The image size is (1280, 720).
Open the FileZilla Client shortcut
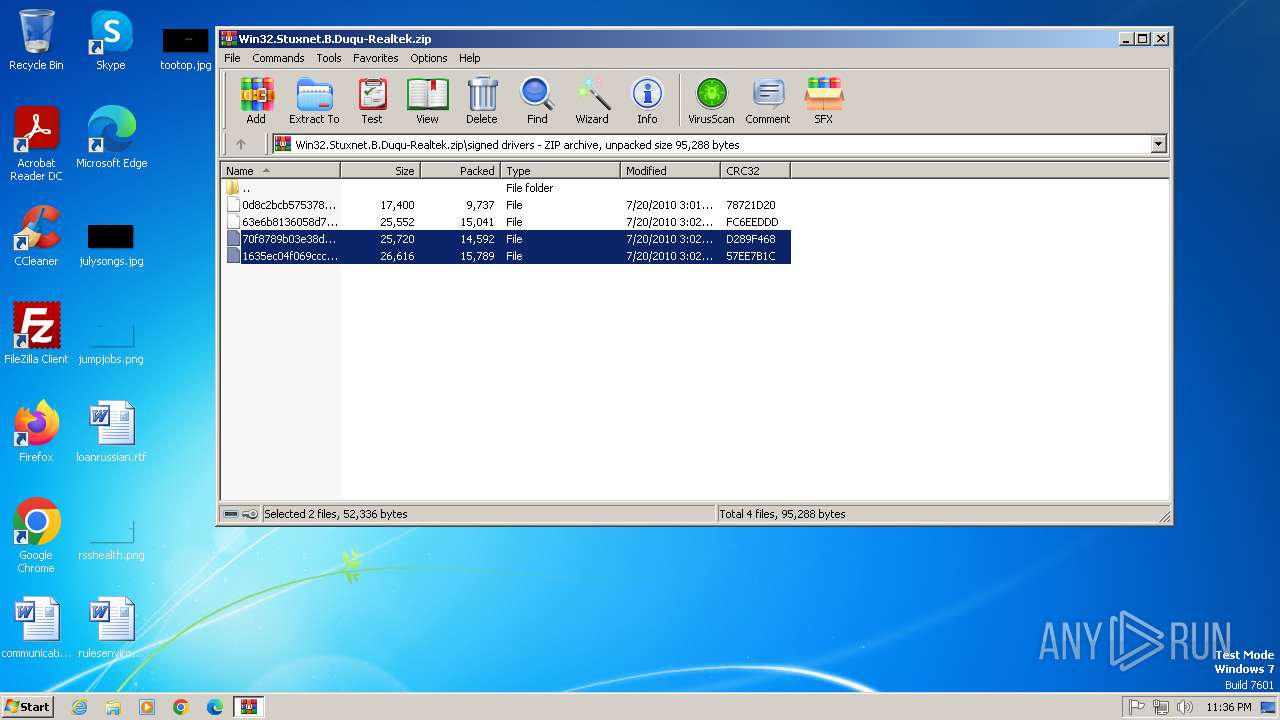pos(36,334)
